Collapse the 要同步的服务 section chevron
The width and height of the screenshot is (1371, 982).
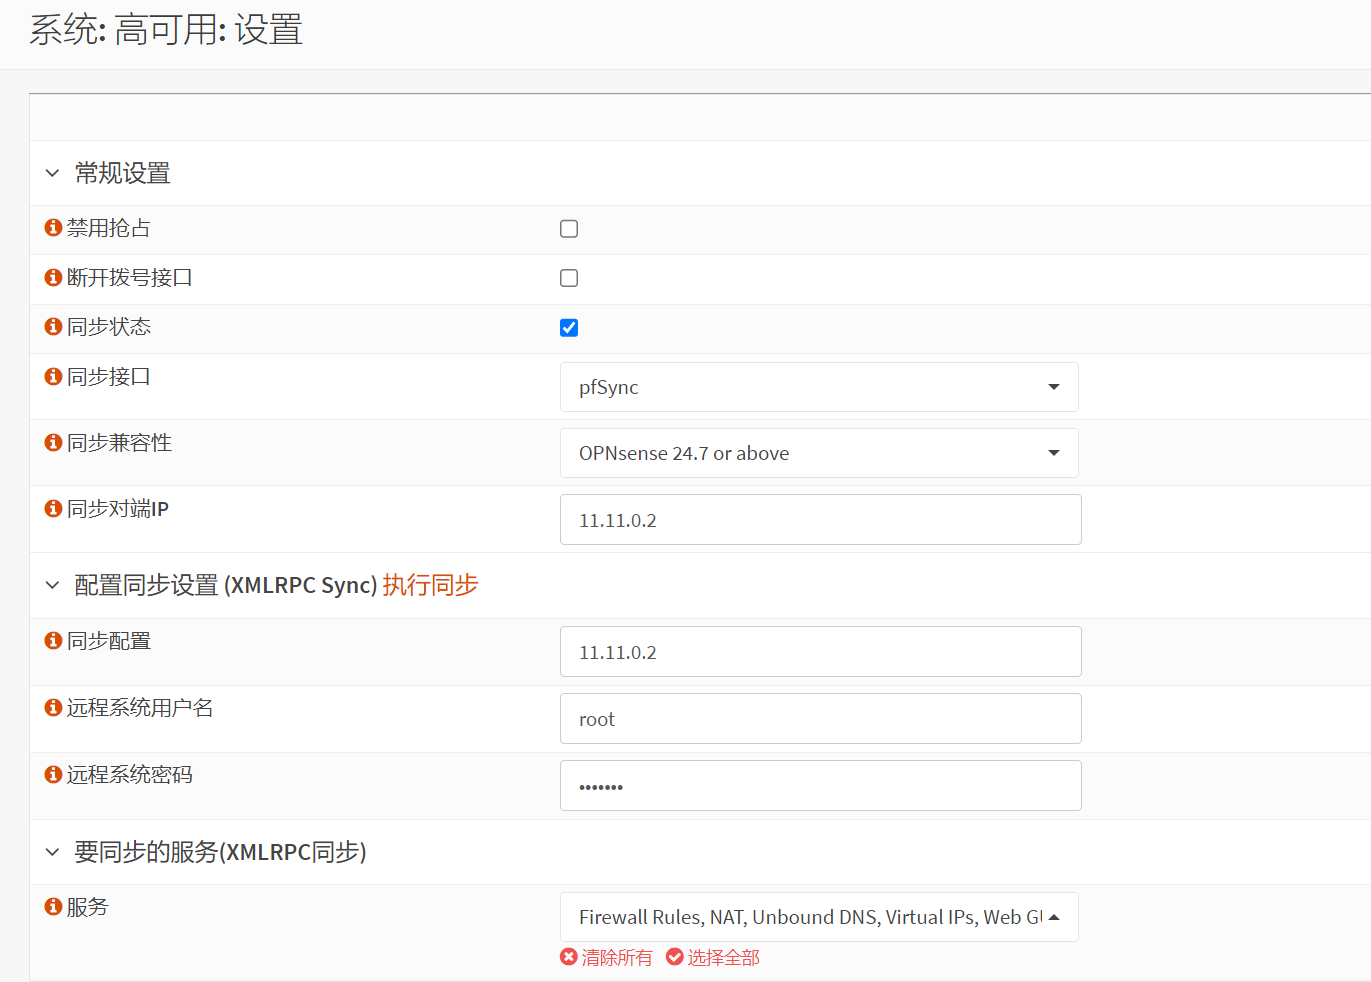click(x=53, y=852)
